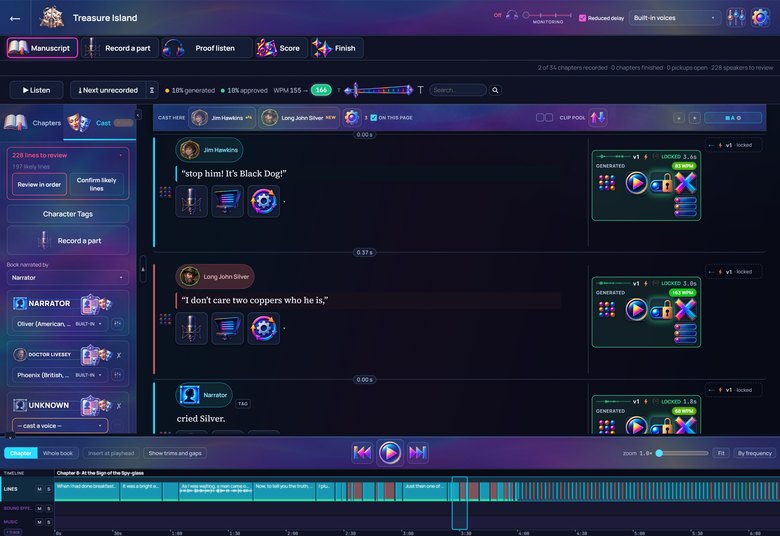Open voice tuning sliders for Oliver voice
The height and width of the screenshot is (536, 780).
coord(117,323)
